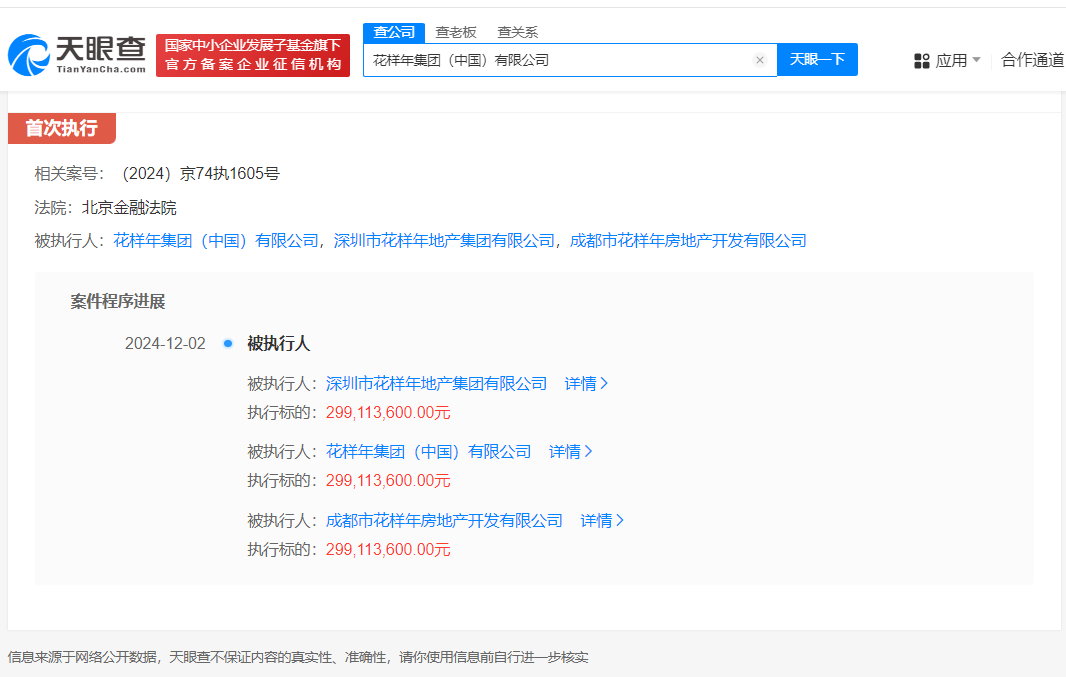Viewport: 1066px width, 677px height.
Task: Click the 首次执行 red label
Action: [62, 128]
